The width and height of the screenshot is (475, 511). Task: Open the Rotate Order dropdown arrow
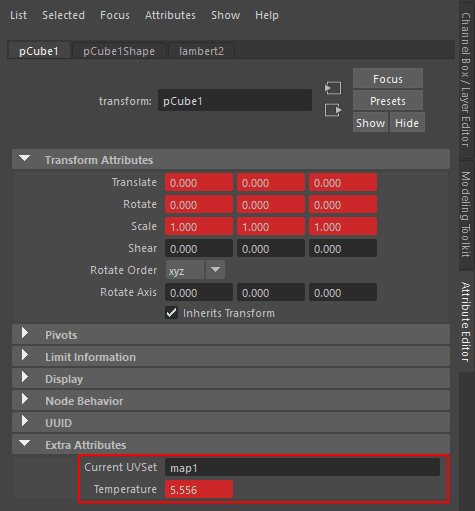point(215,270)
